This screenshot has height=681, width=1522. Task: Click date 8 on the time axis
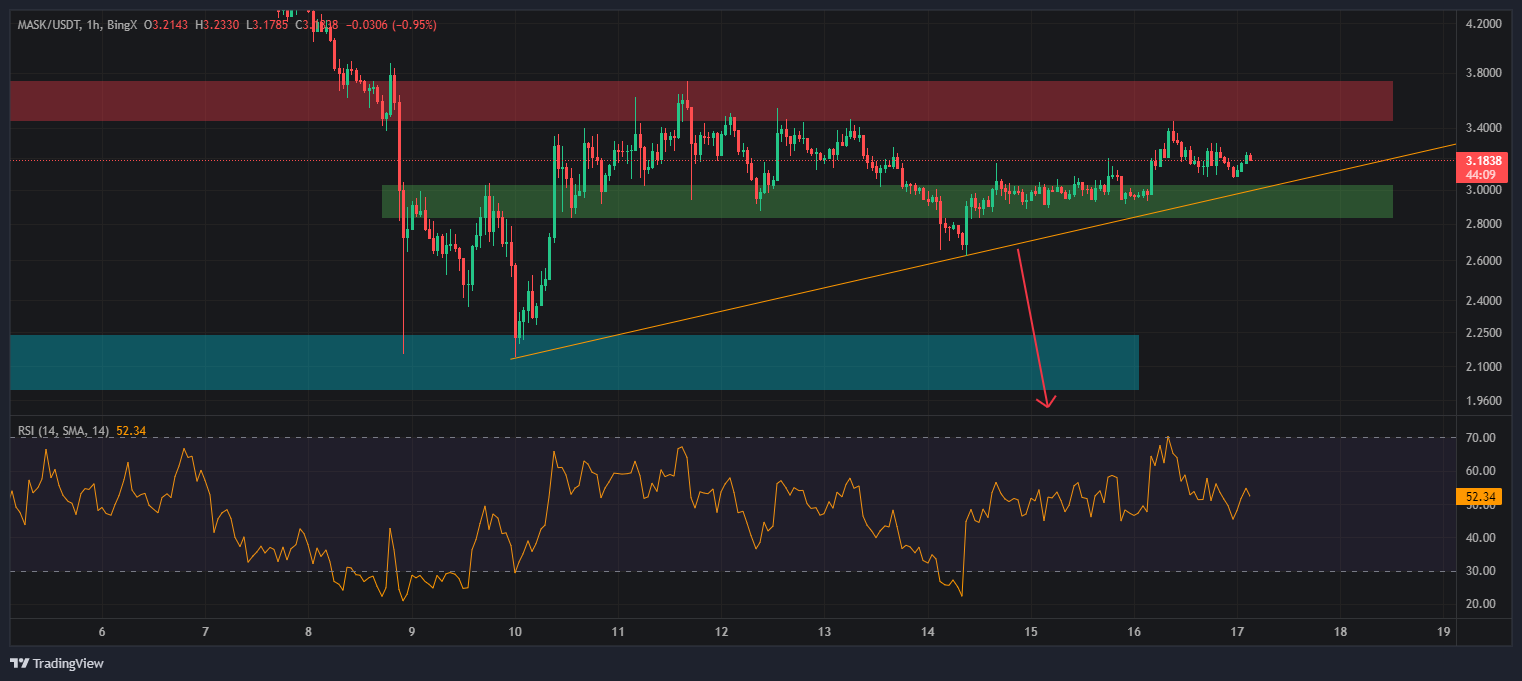(x=308, y=632)
